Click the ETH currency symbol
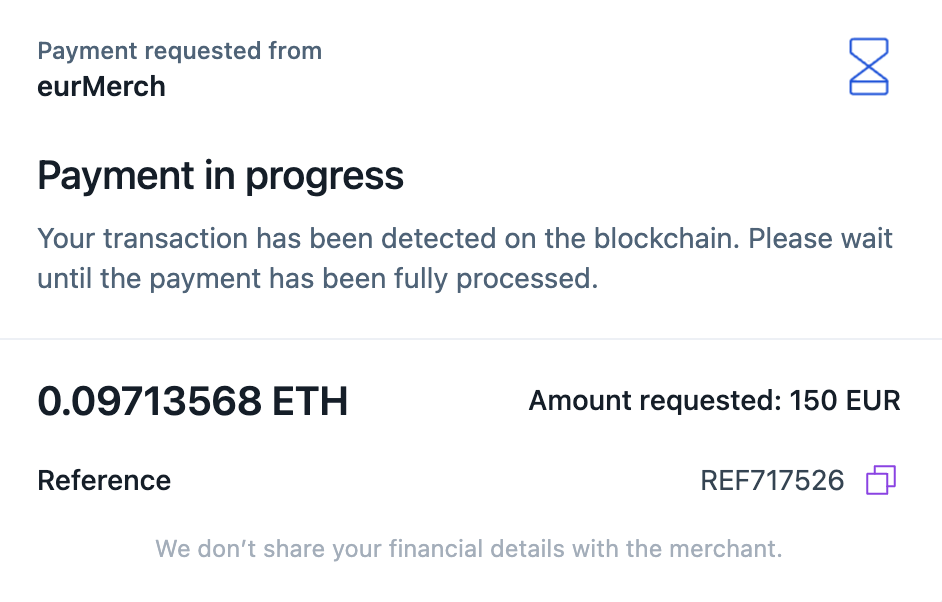Viewport: 942px width, 602px height. [310, 401]
